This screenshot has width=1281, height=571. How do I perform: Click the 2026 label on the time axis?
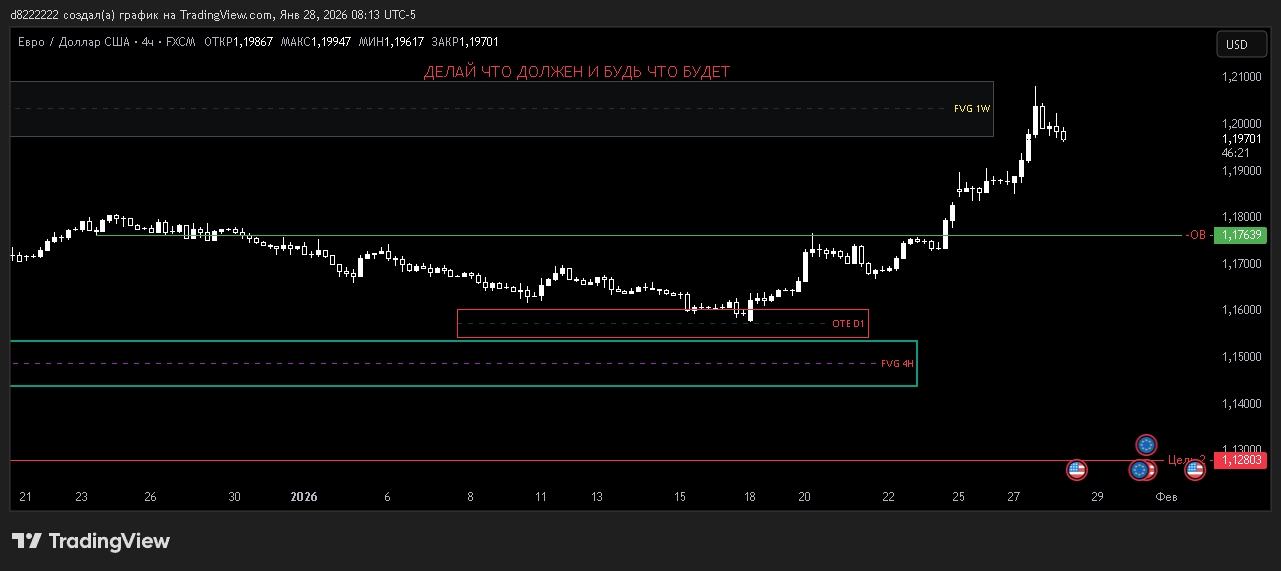click(303, 497)
